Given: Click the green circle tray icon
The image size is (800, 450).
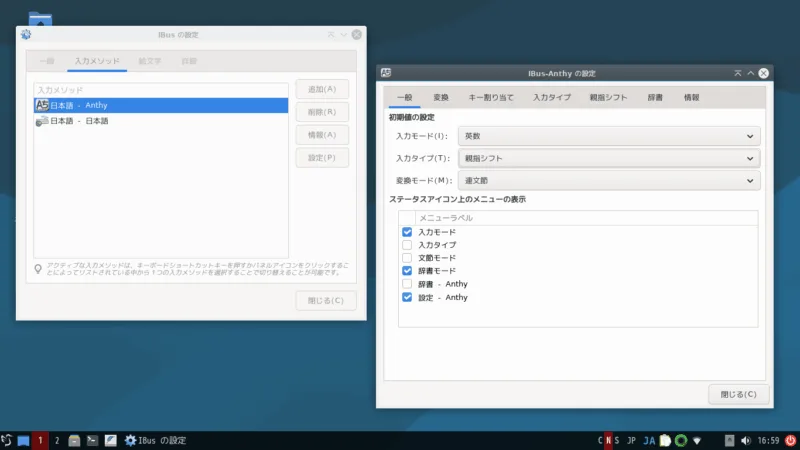Looking at the screenshot, I should 681,440.
